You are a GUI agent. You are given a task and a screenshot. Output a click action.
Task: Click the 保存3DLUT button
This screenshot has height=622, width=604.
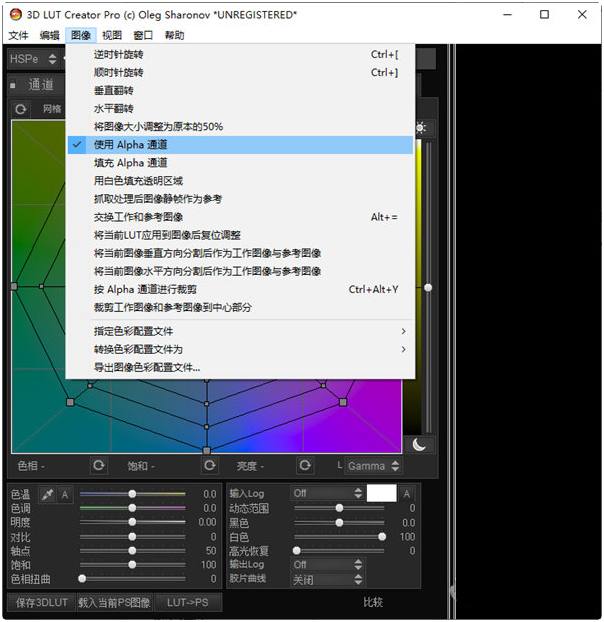(39, 602)
